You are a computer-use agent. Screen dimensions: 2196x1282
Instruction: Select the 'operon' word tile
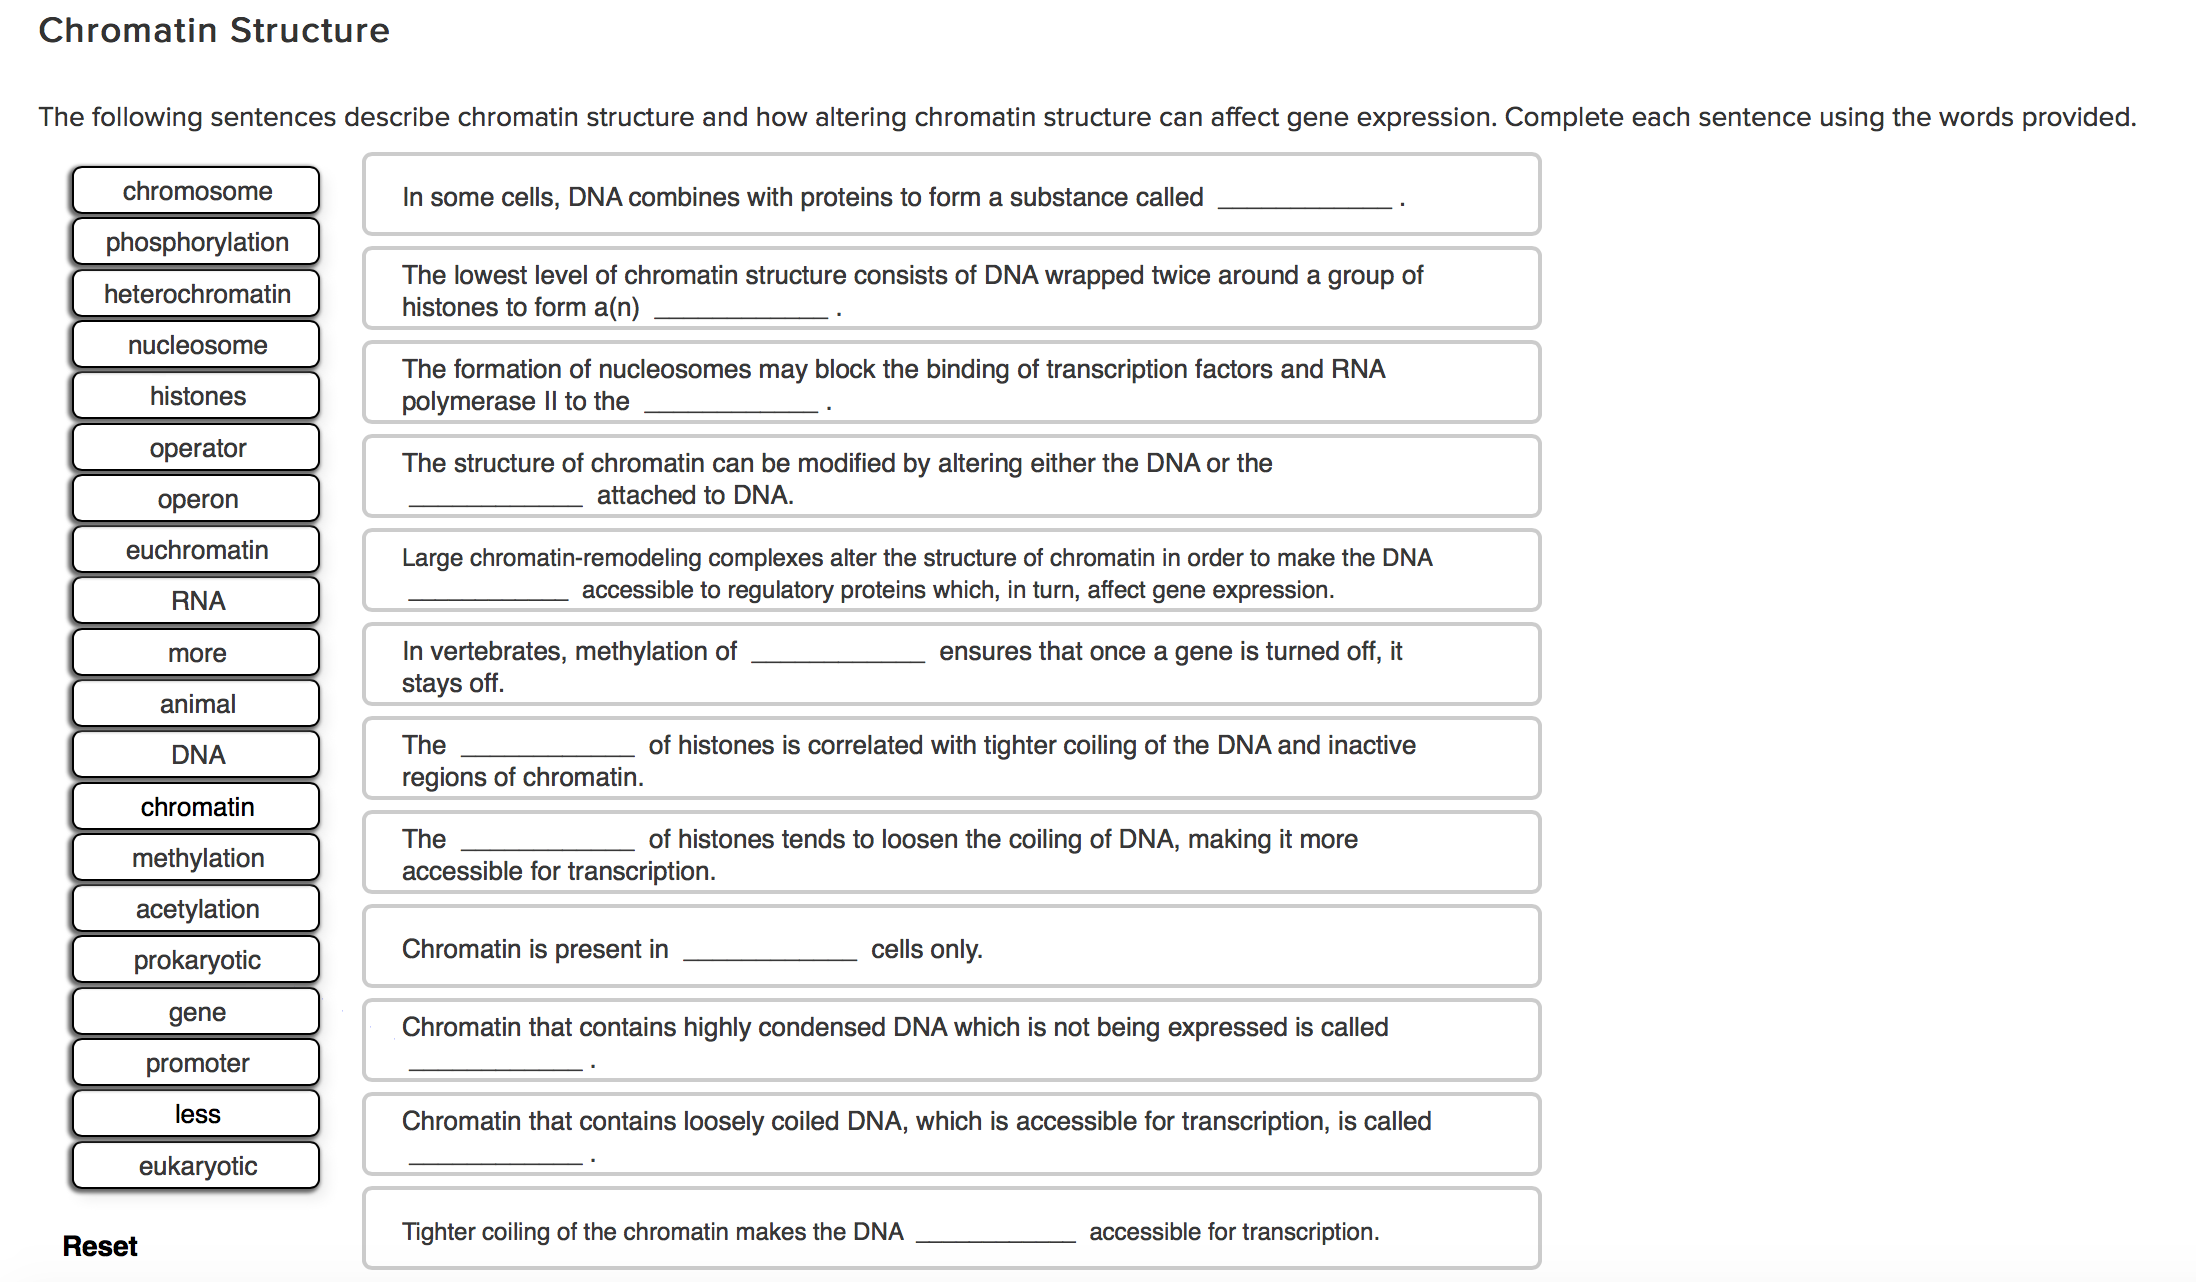[x=196, y=498]
